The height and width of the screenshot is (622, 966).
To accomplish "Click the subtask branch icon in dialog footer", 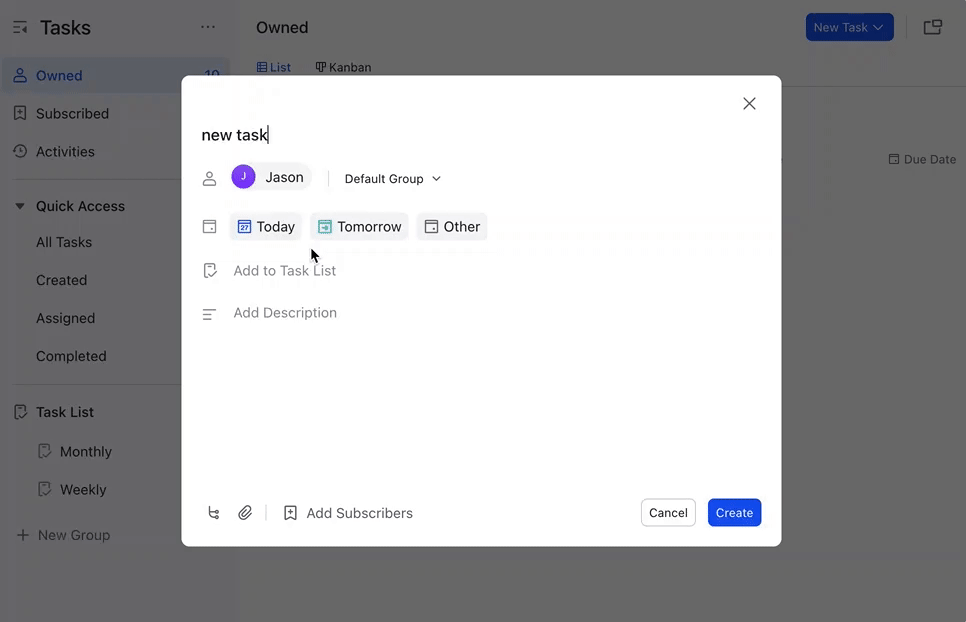I will click(x=214, y=512).
